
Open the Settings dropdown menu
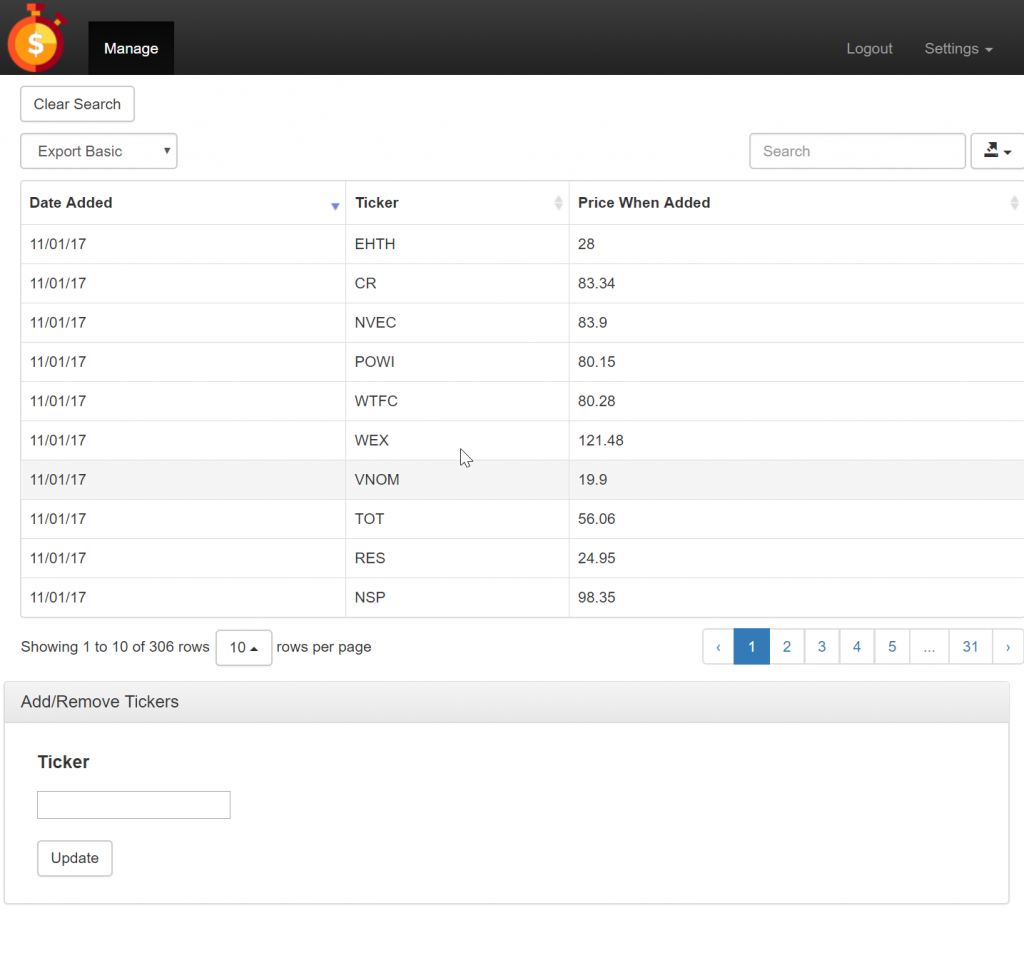coord(958,48)
